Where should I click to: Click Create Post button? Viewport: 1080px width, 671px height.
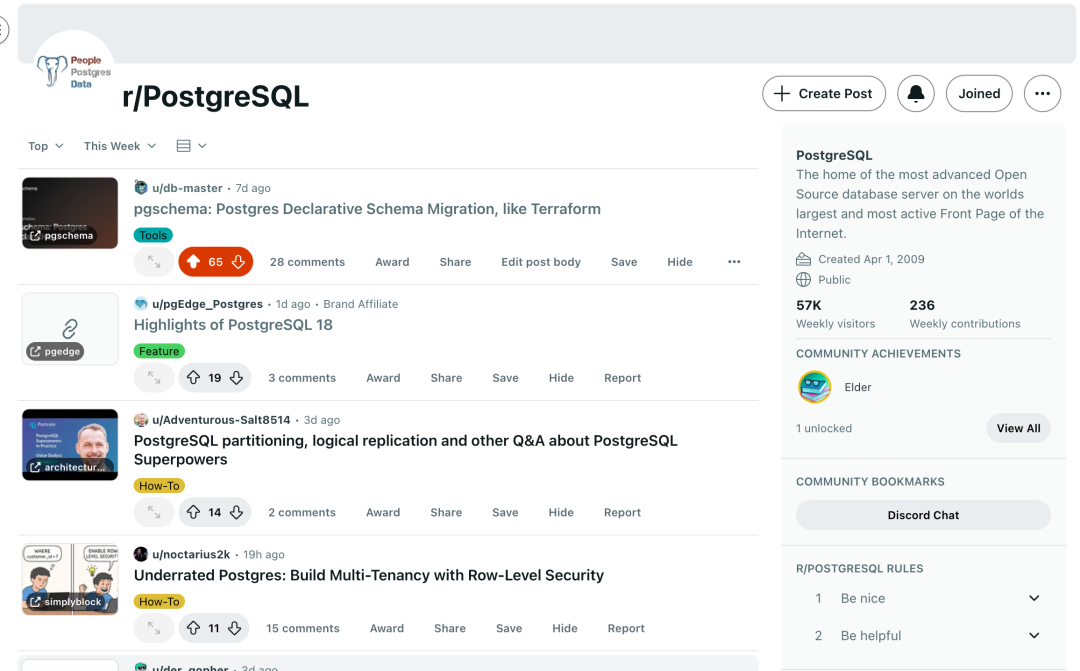pyautogui.click(x=824, y=94)
